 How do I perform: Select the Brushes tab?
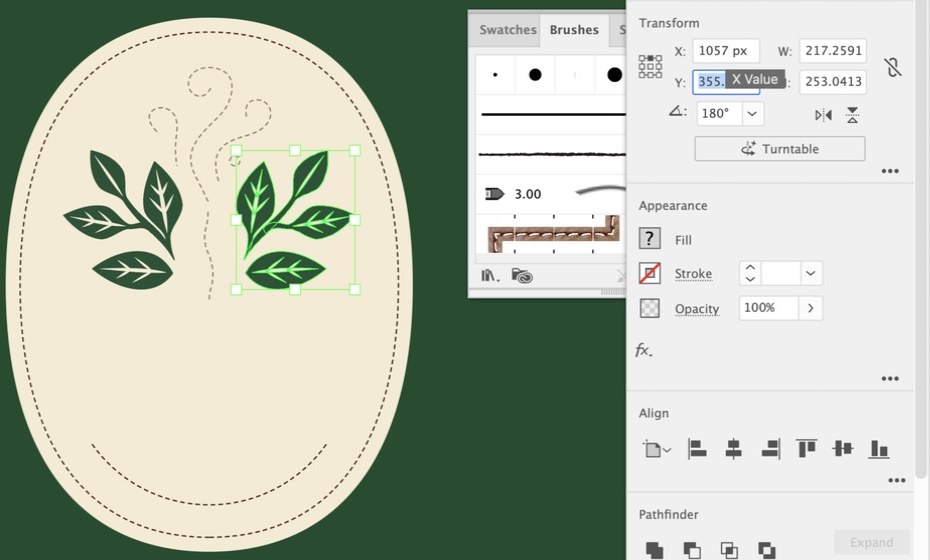(574, 30)
